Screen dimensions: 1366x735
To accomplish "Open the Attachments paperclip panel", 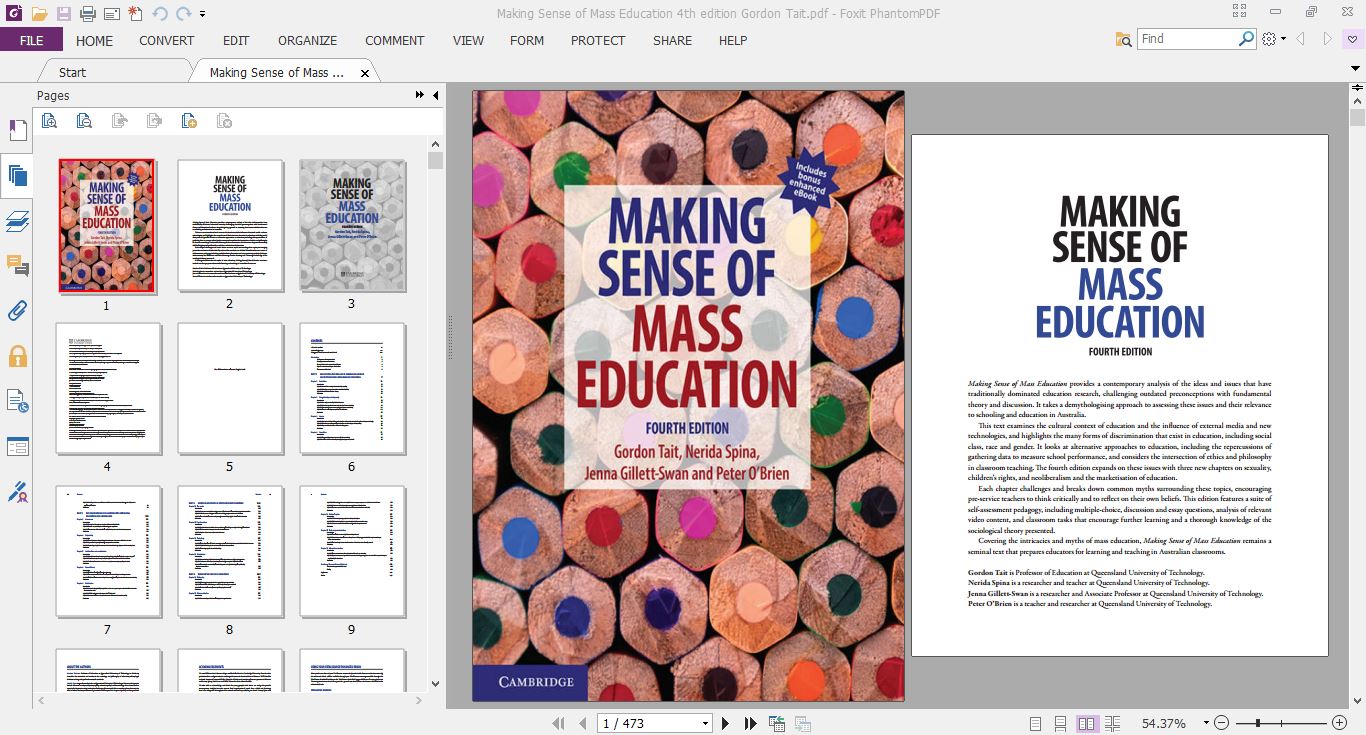I will coord(17,310).
